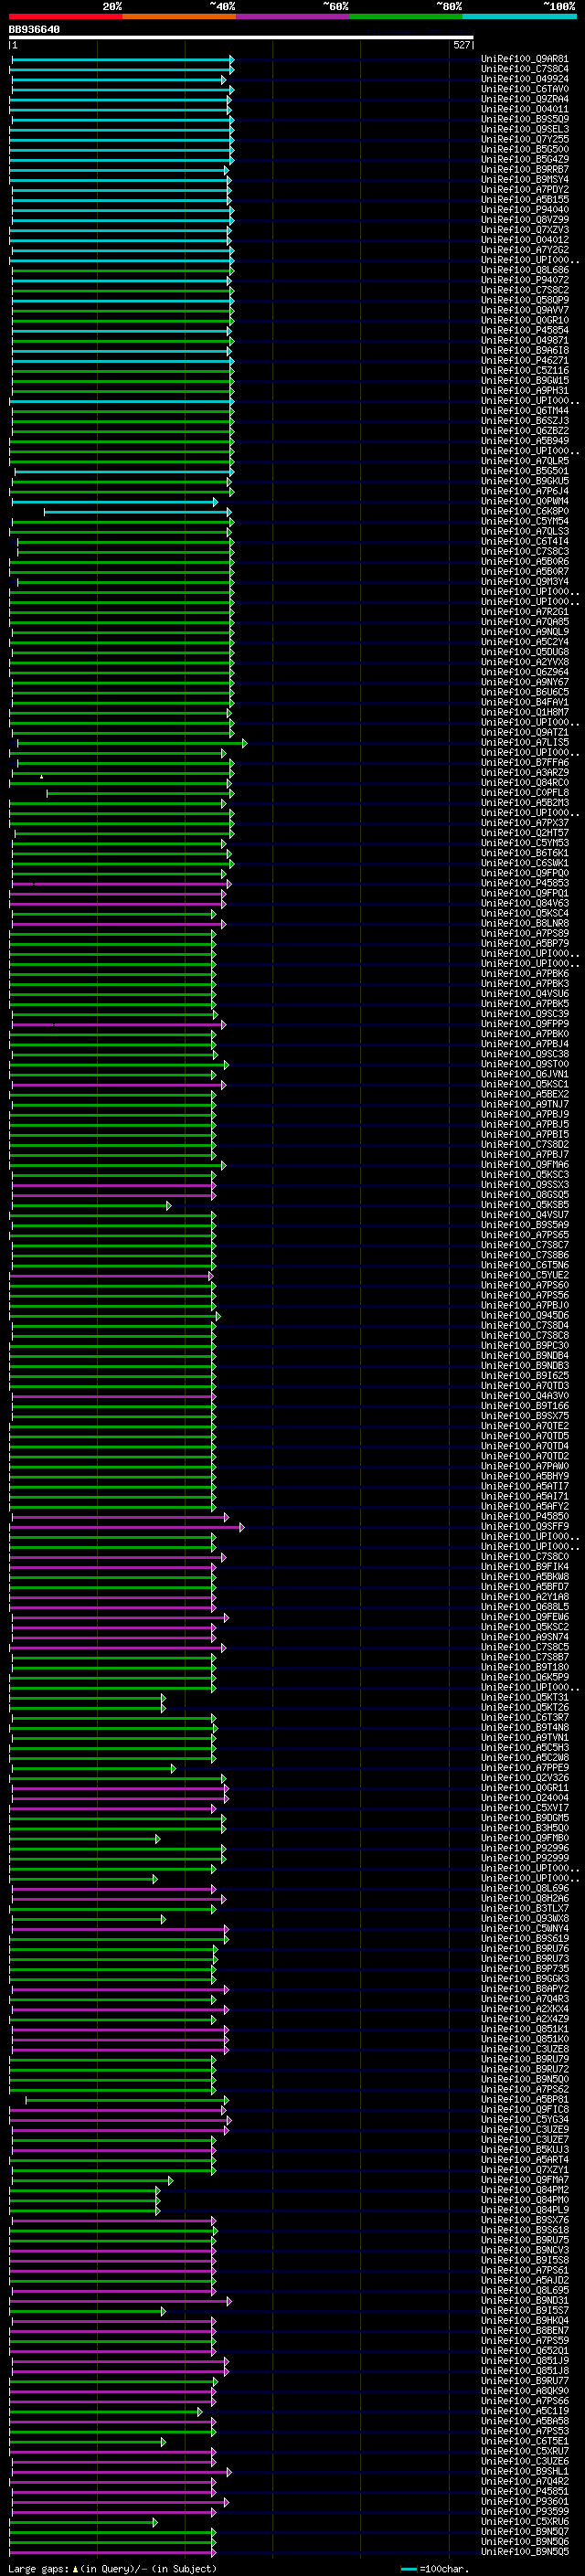585x2576 pixels.
Task: Select hit UniRef100_C0PFL8
Action: click(x=525, y=793)
